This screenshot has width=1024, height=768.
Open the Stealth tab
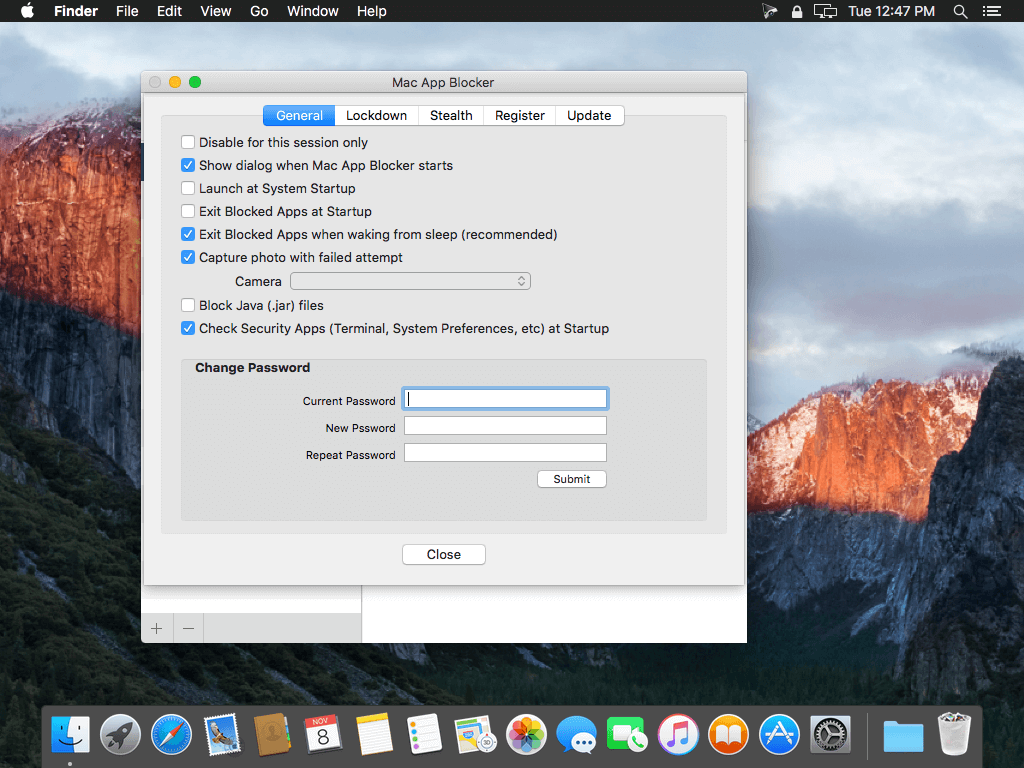pos(451,116)
